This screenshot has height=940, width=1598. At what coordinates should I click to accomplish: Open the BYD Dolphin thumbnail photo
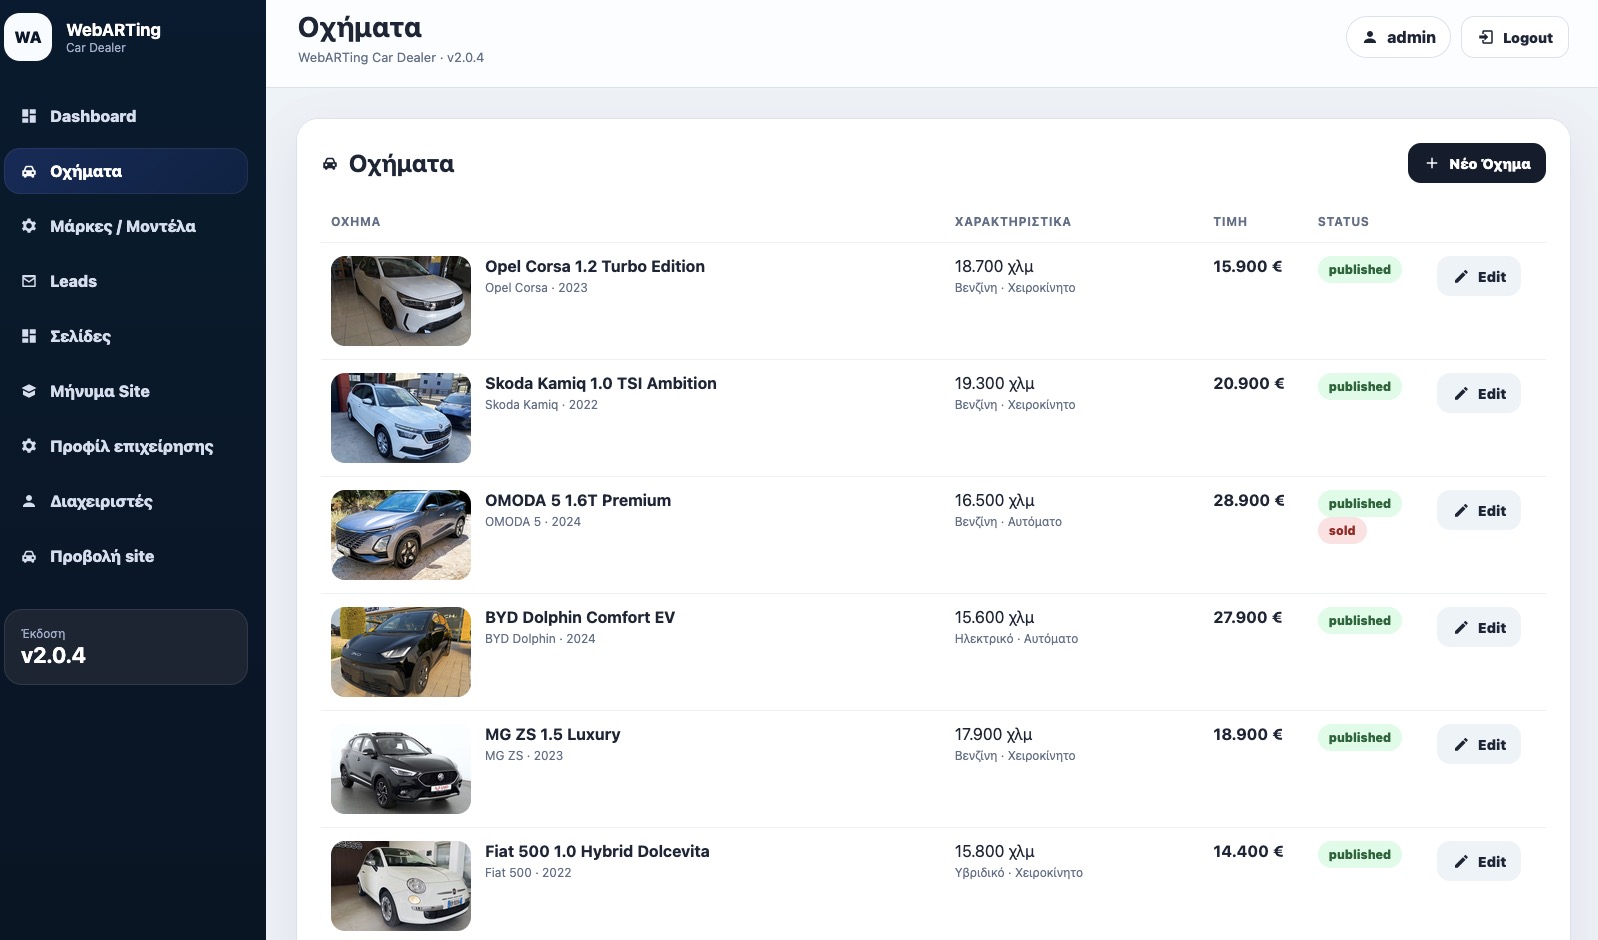401,652
